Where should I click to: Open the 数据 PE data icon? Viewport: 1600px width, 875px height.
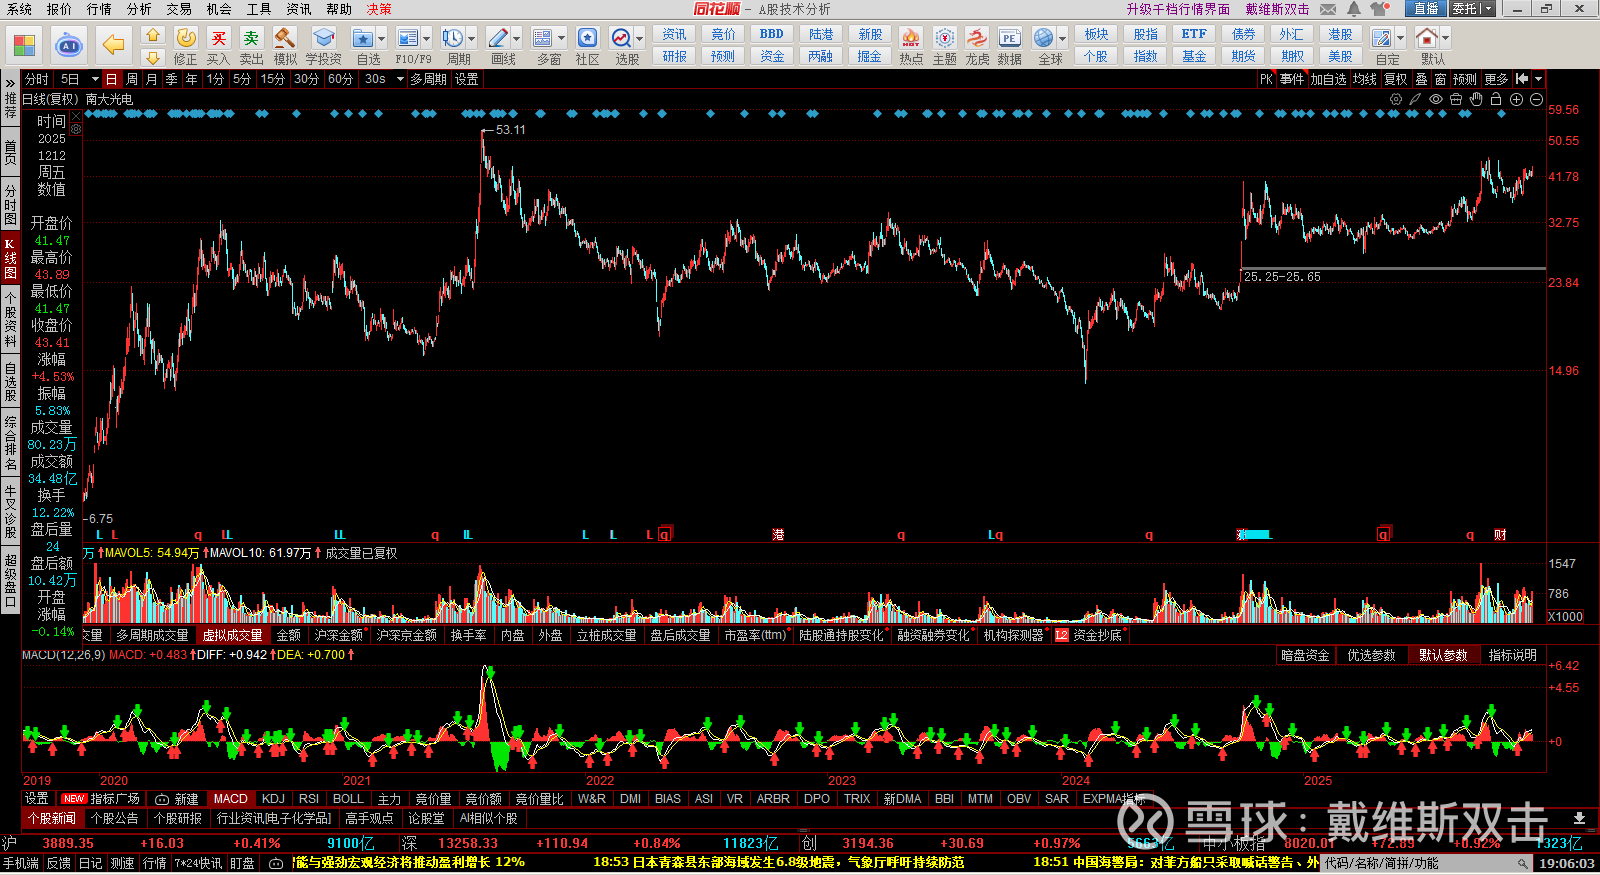tap(1010, 38)
